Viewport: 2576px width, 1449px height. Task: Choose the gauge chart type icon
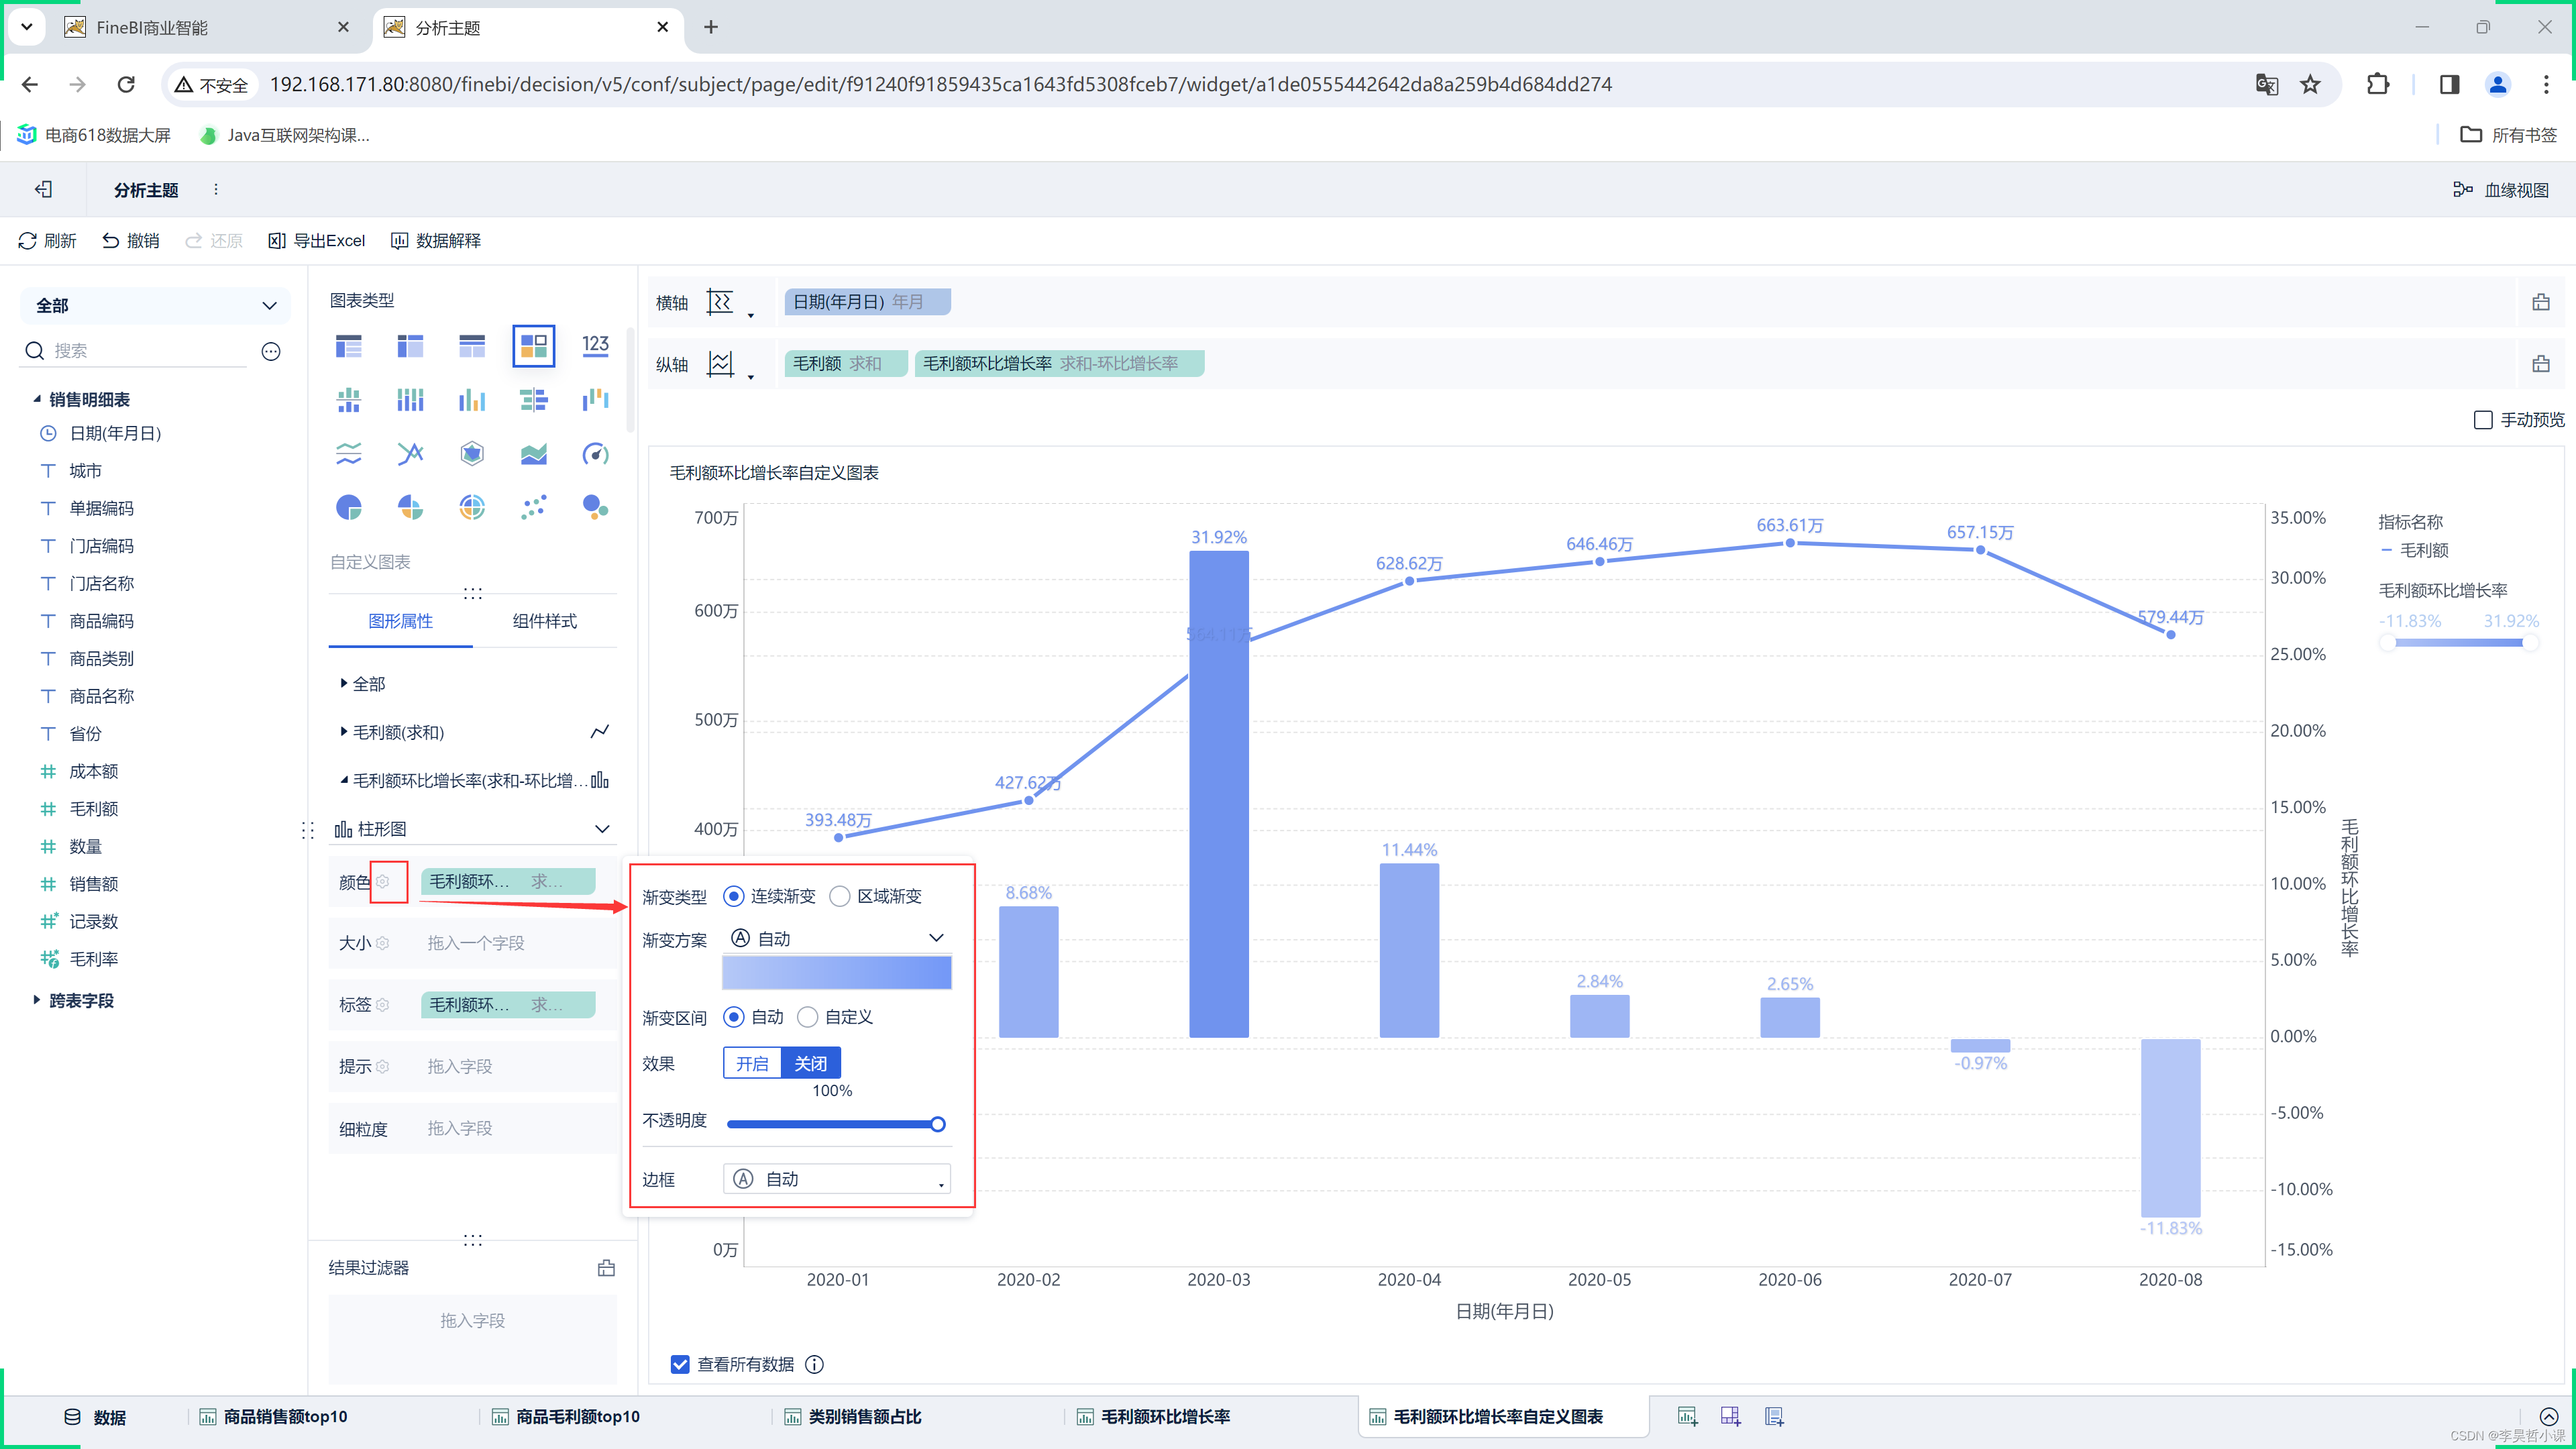coord(595,454)
